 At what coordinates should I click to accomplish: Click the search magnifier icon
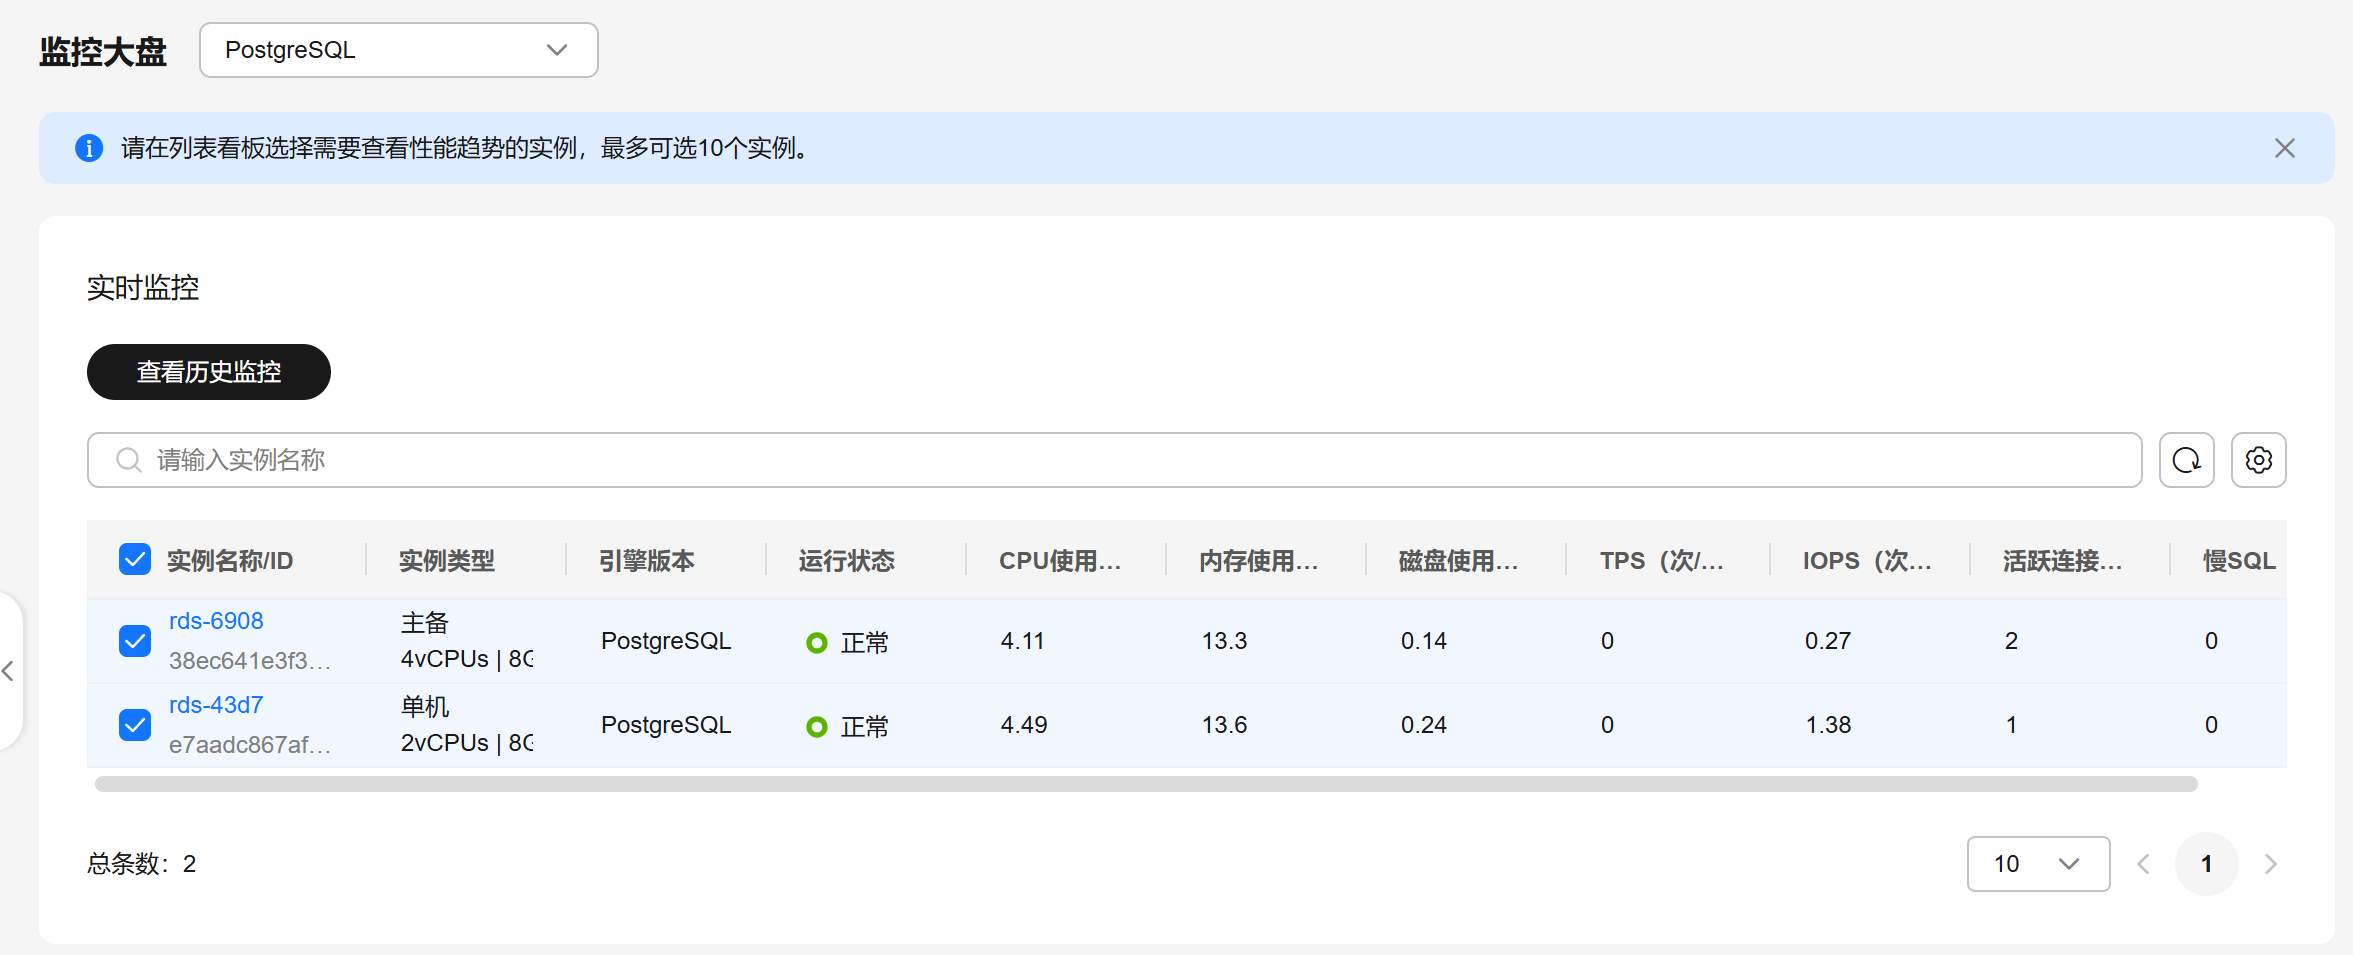point(128,460)
